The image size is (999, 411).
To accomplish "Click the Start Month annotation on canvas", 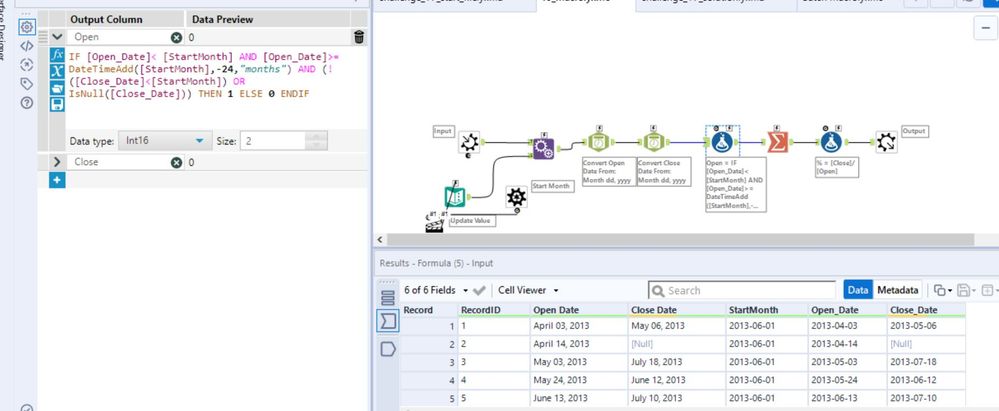I will [x=552, y=186].
